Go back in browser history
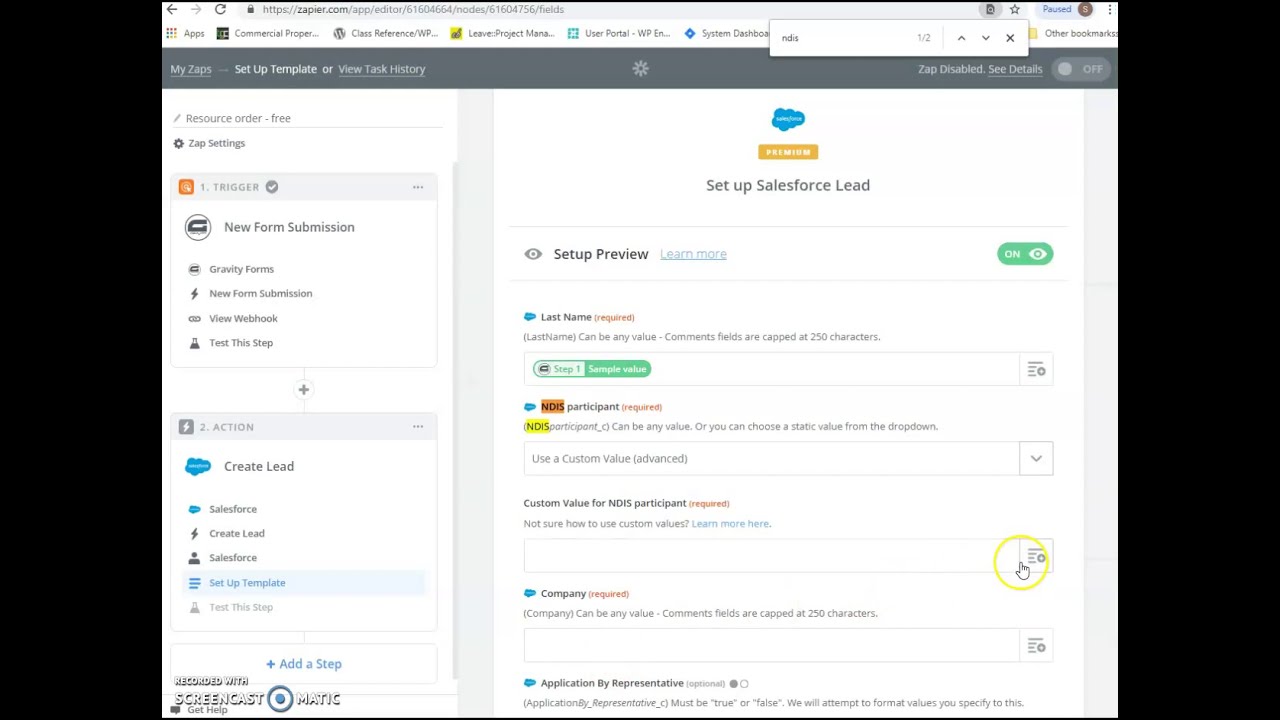Screen dimensions: 1280x720 coord(172,9)
